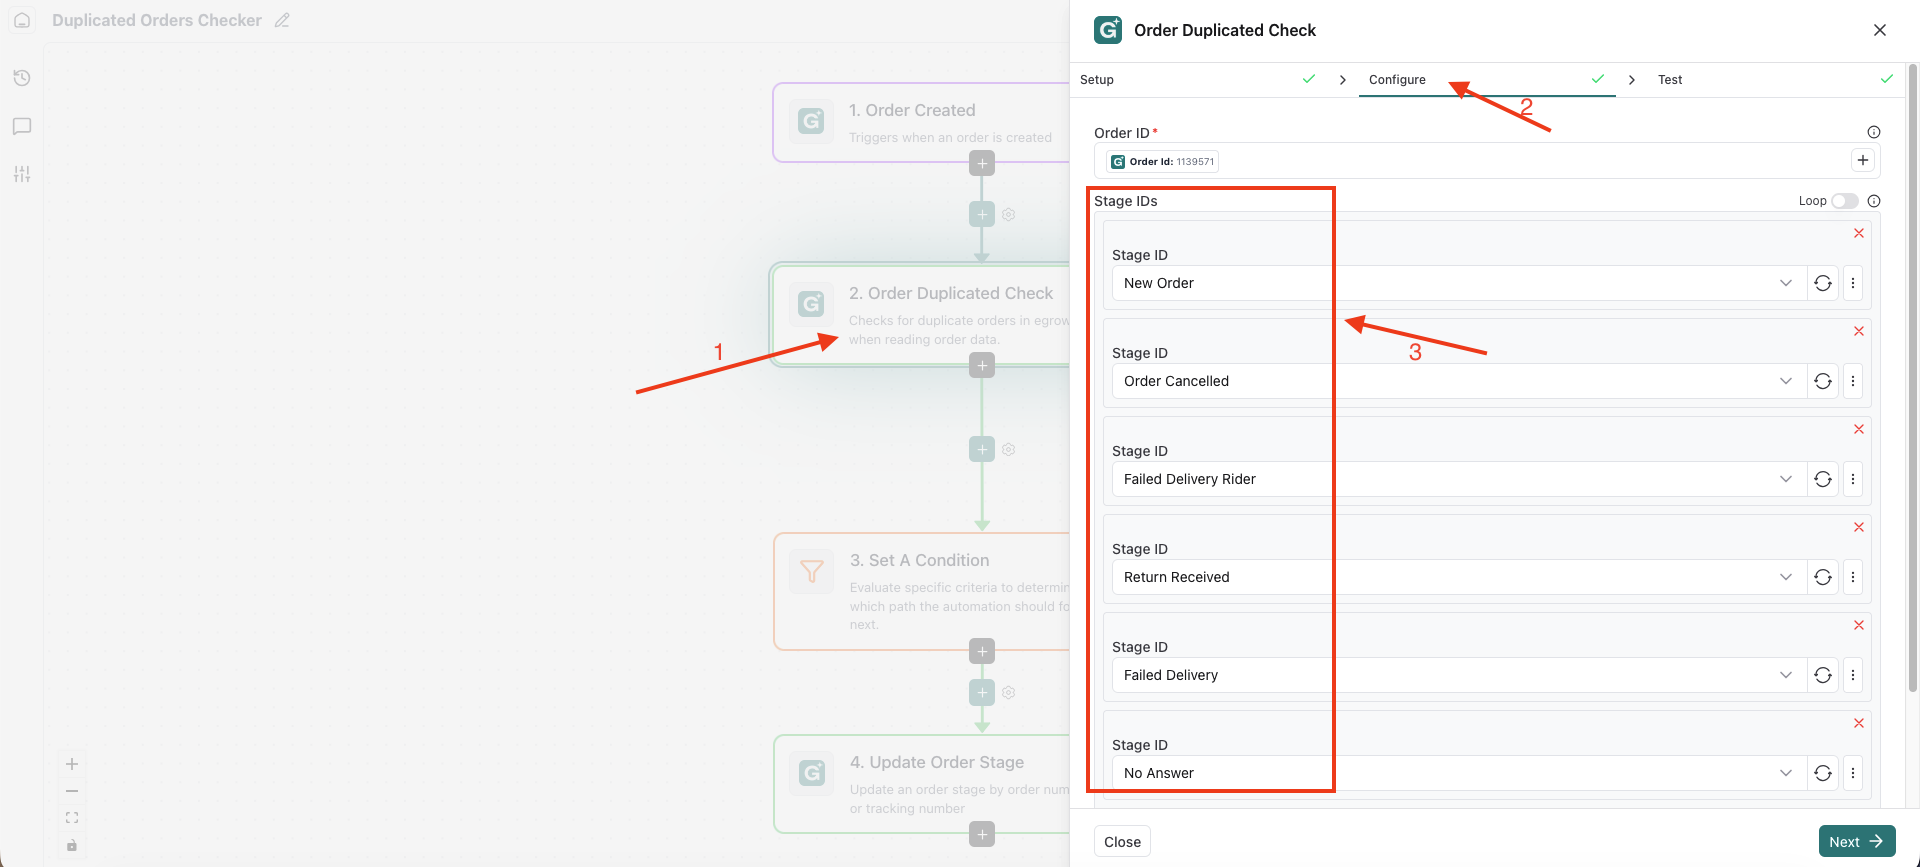
Task: Expand the New Order stage dropdown
Action: point(1786,283)
